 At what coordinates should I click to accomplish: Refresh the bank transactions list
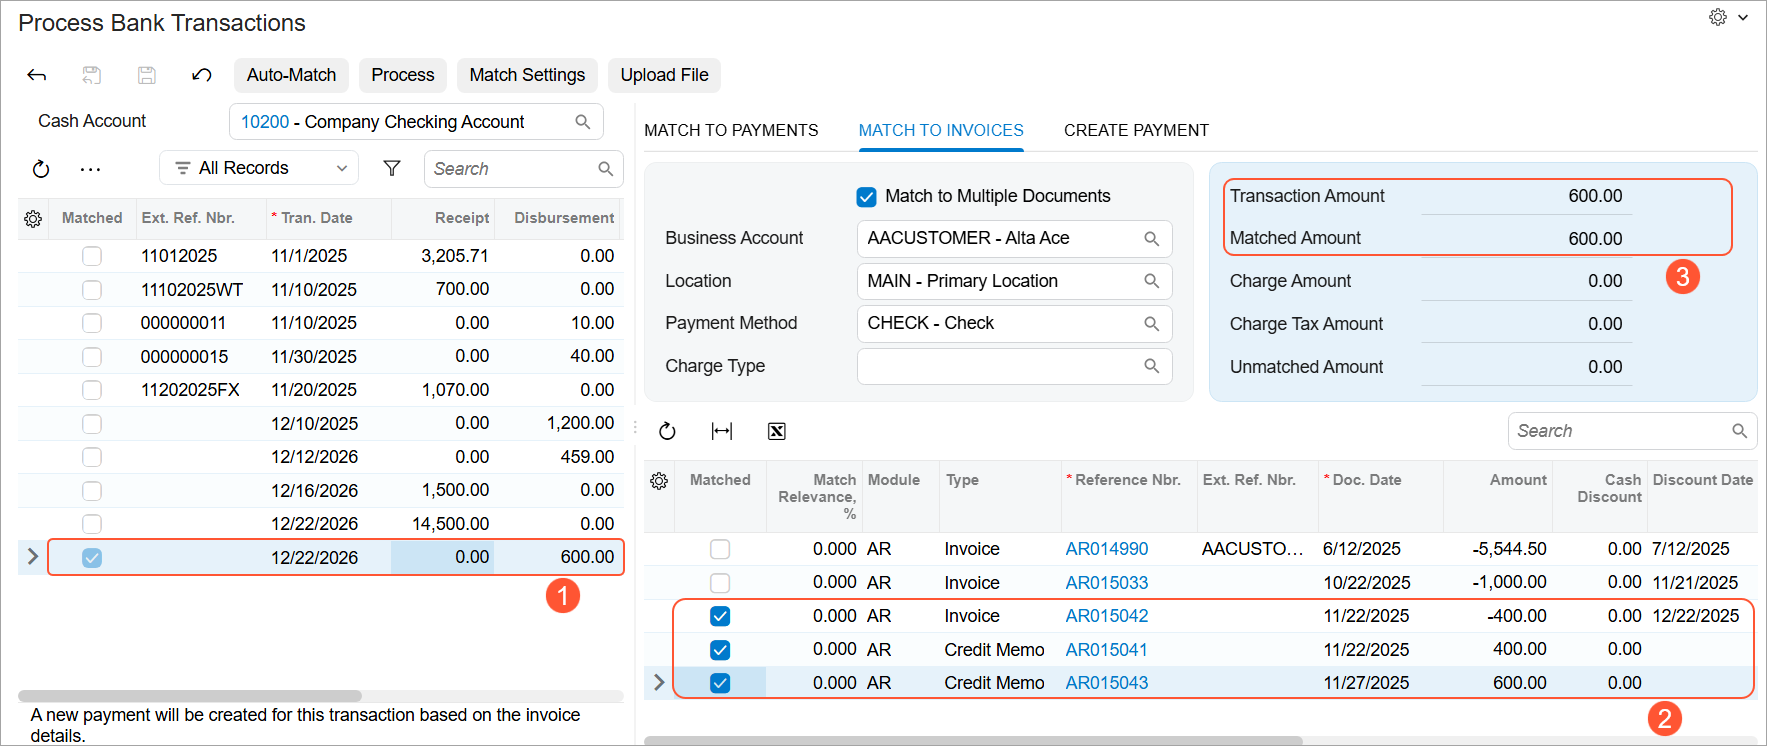coord(41,169)
